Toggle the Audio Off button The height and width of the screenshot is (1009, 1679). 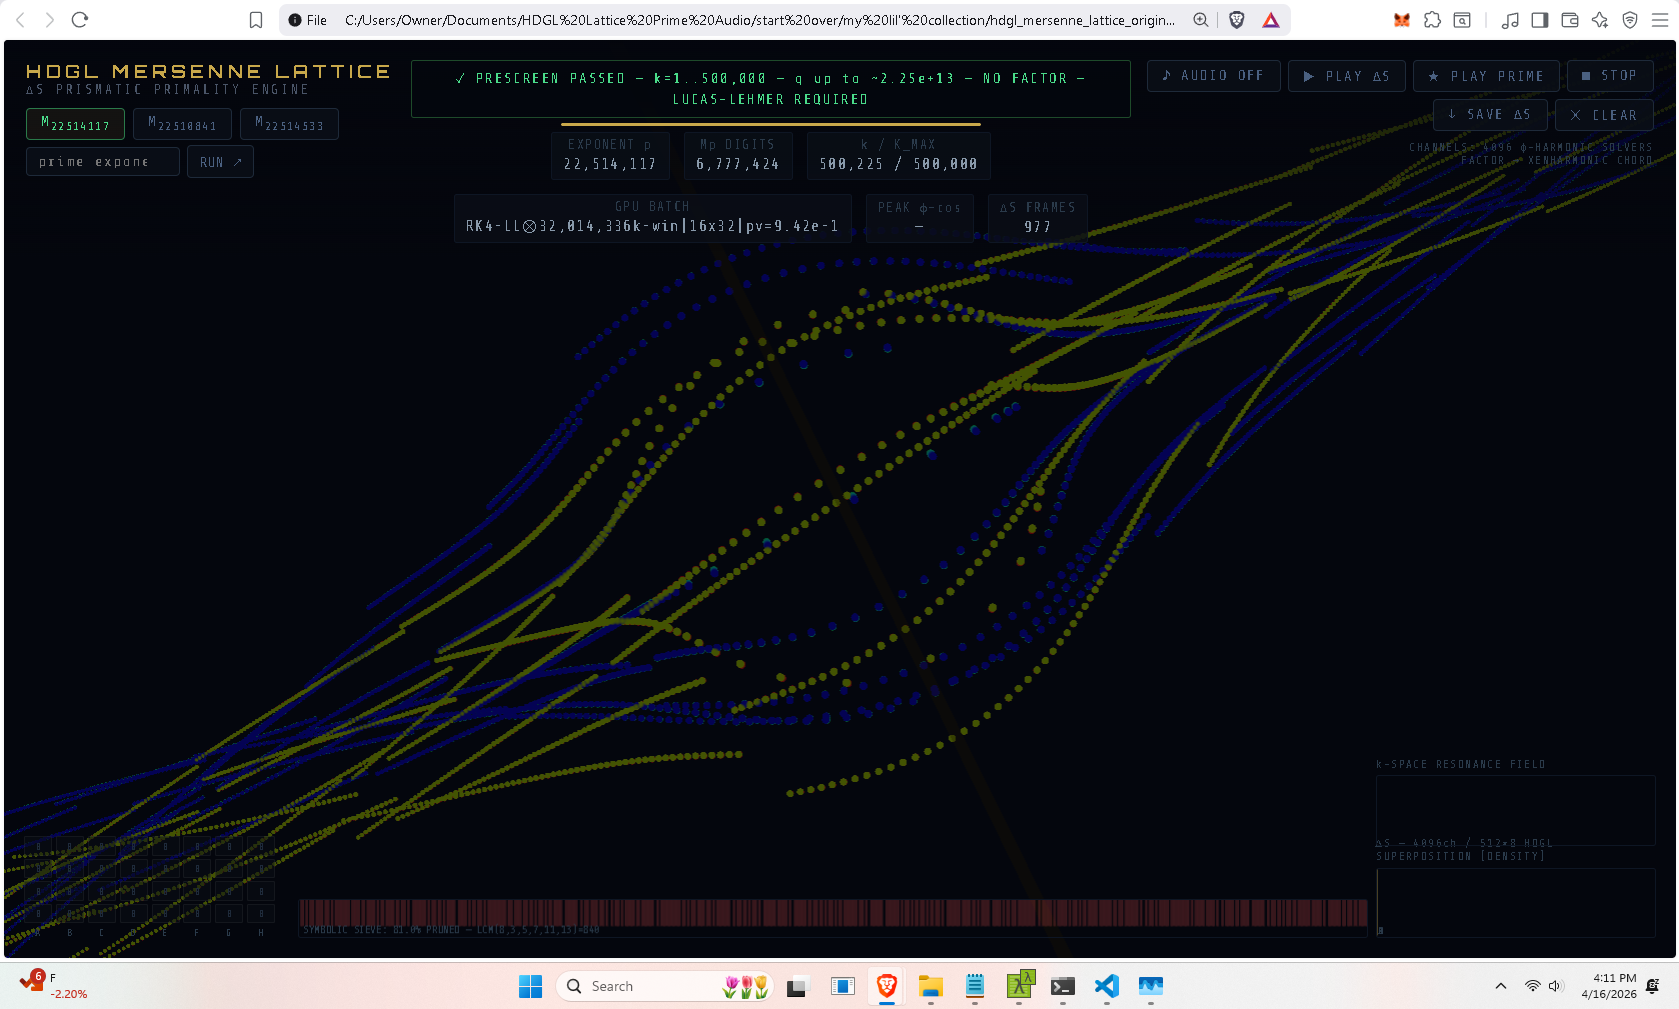1213,76
